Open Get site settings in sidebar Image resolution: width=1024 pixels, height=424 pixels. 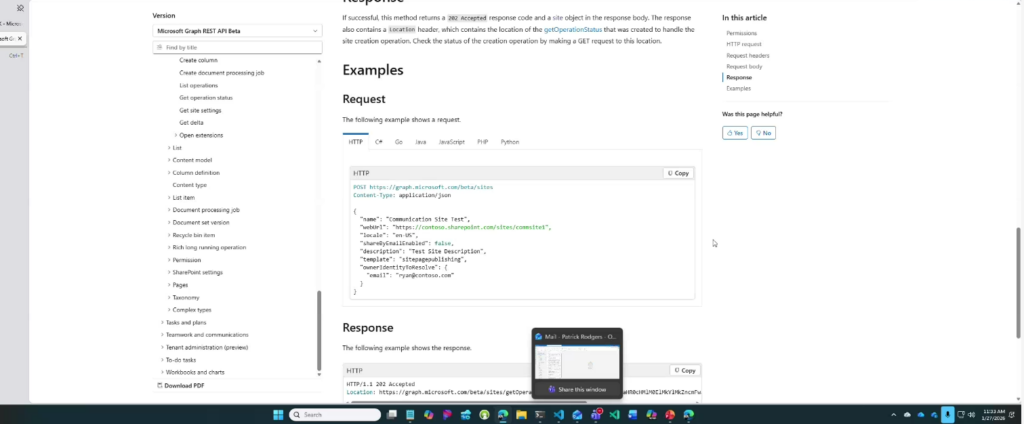200,110
